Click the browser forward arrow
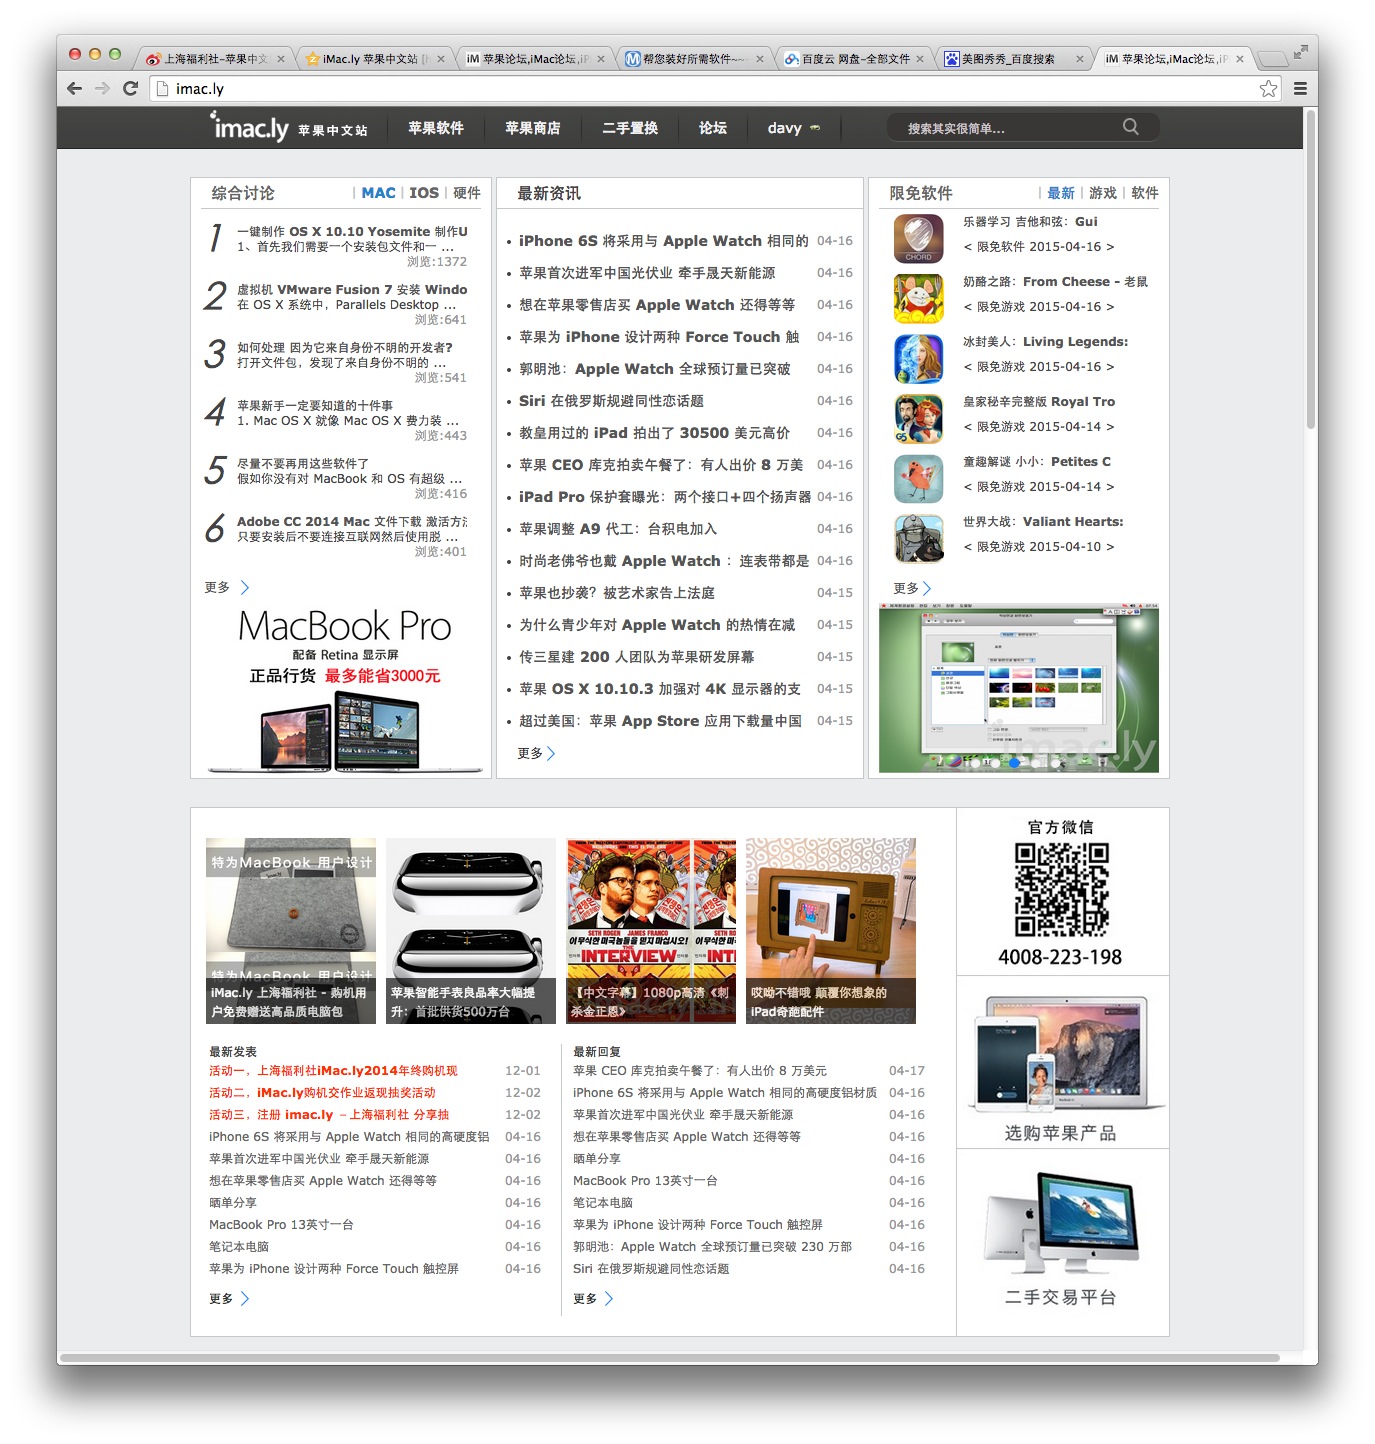The image size is (1375, 1444). coord(102,88)
